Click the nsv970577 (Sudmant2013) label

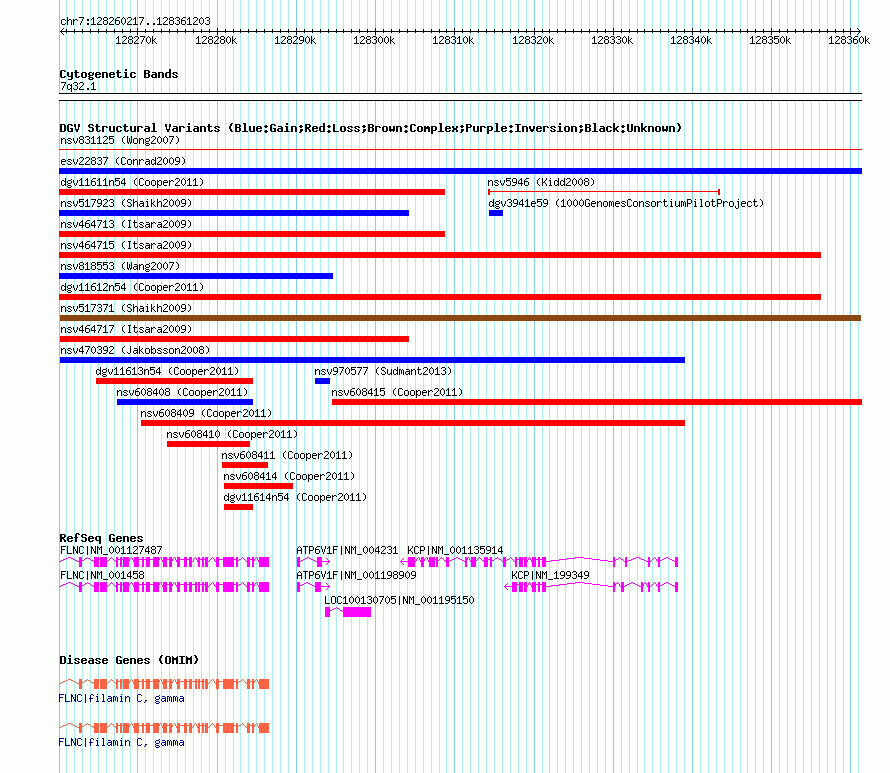(383, 371)
